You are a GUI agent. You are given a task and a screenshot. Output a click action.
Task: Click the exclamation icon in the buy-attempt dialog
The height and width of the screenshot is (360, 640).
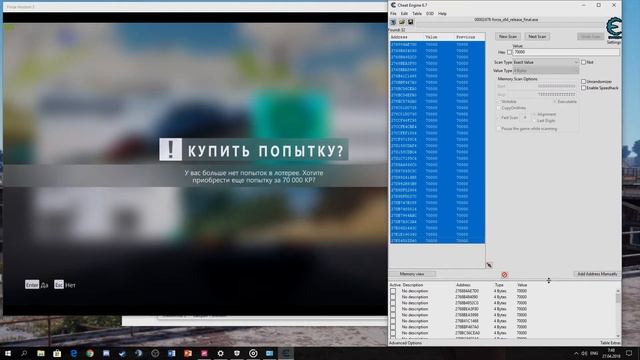point(170,149)
